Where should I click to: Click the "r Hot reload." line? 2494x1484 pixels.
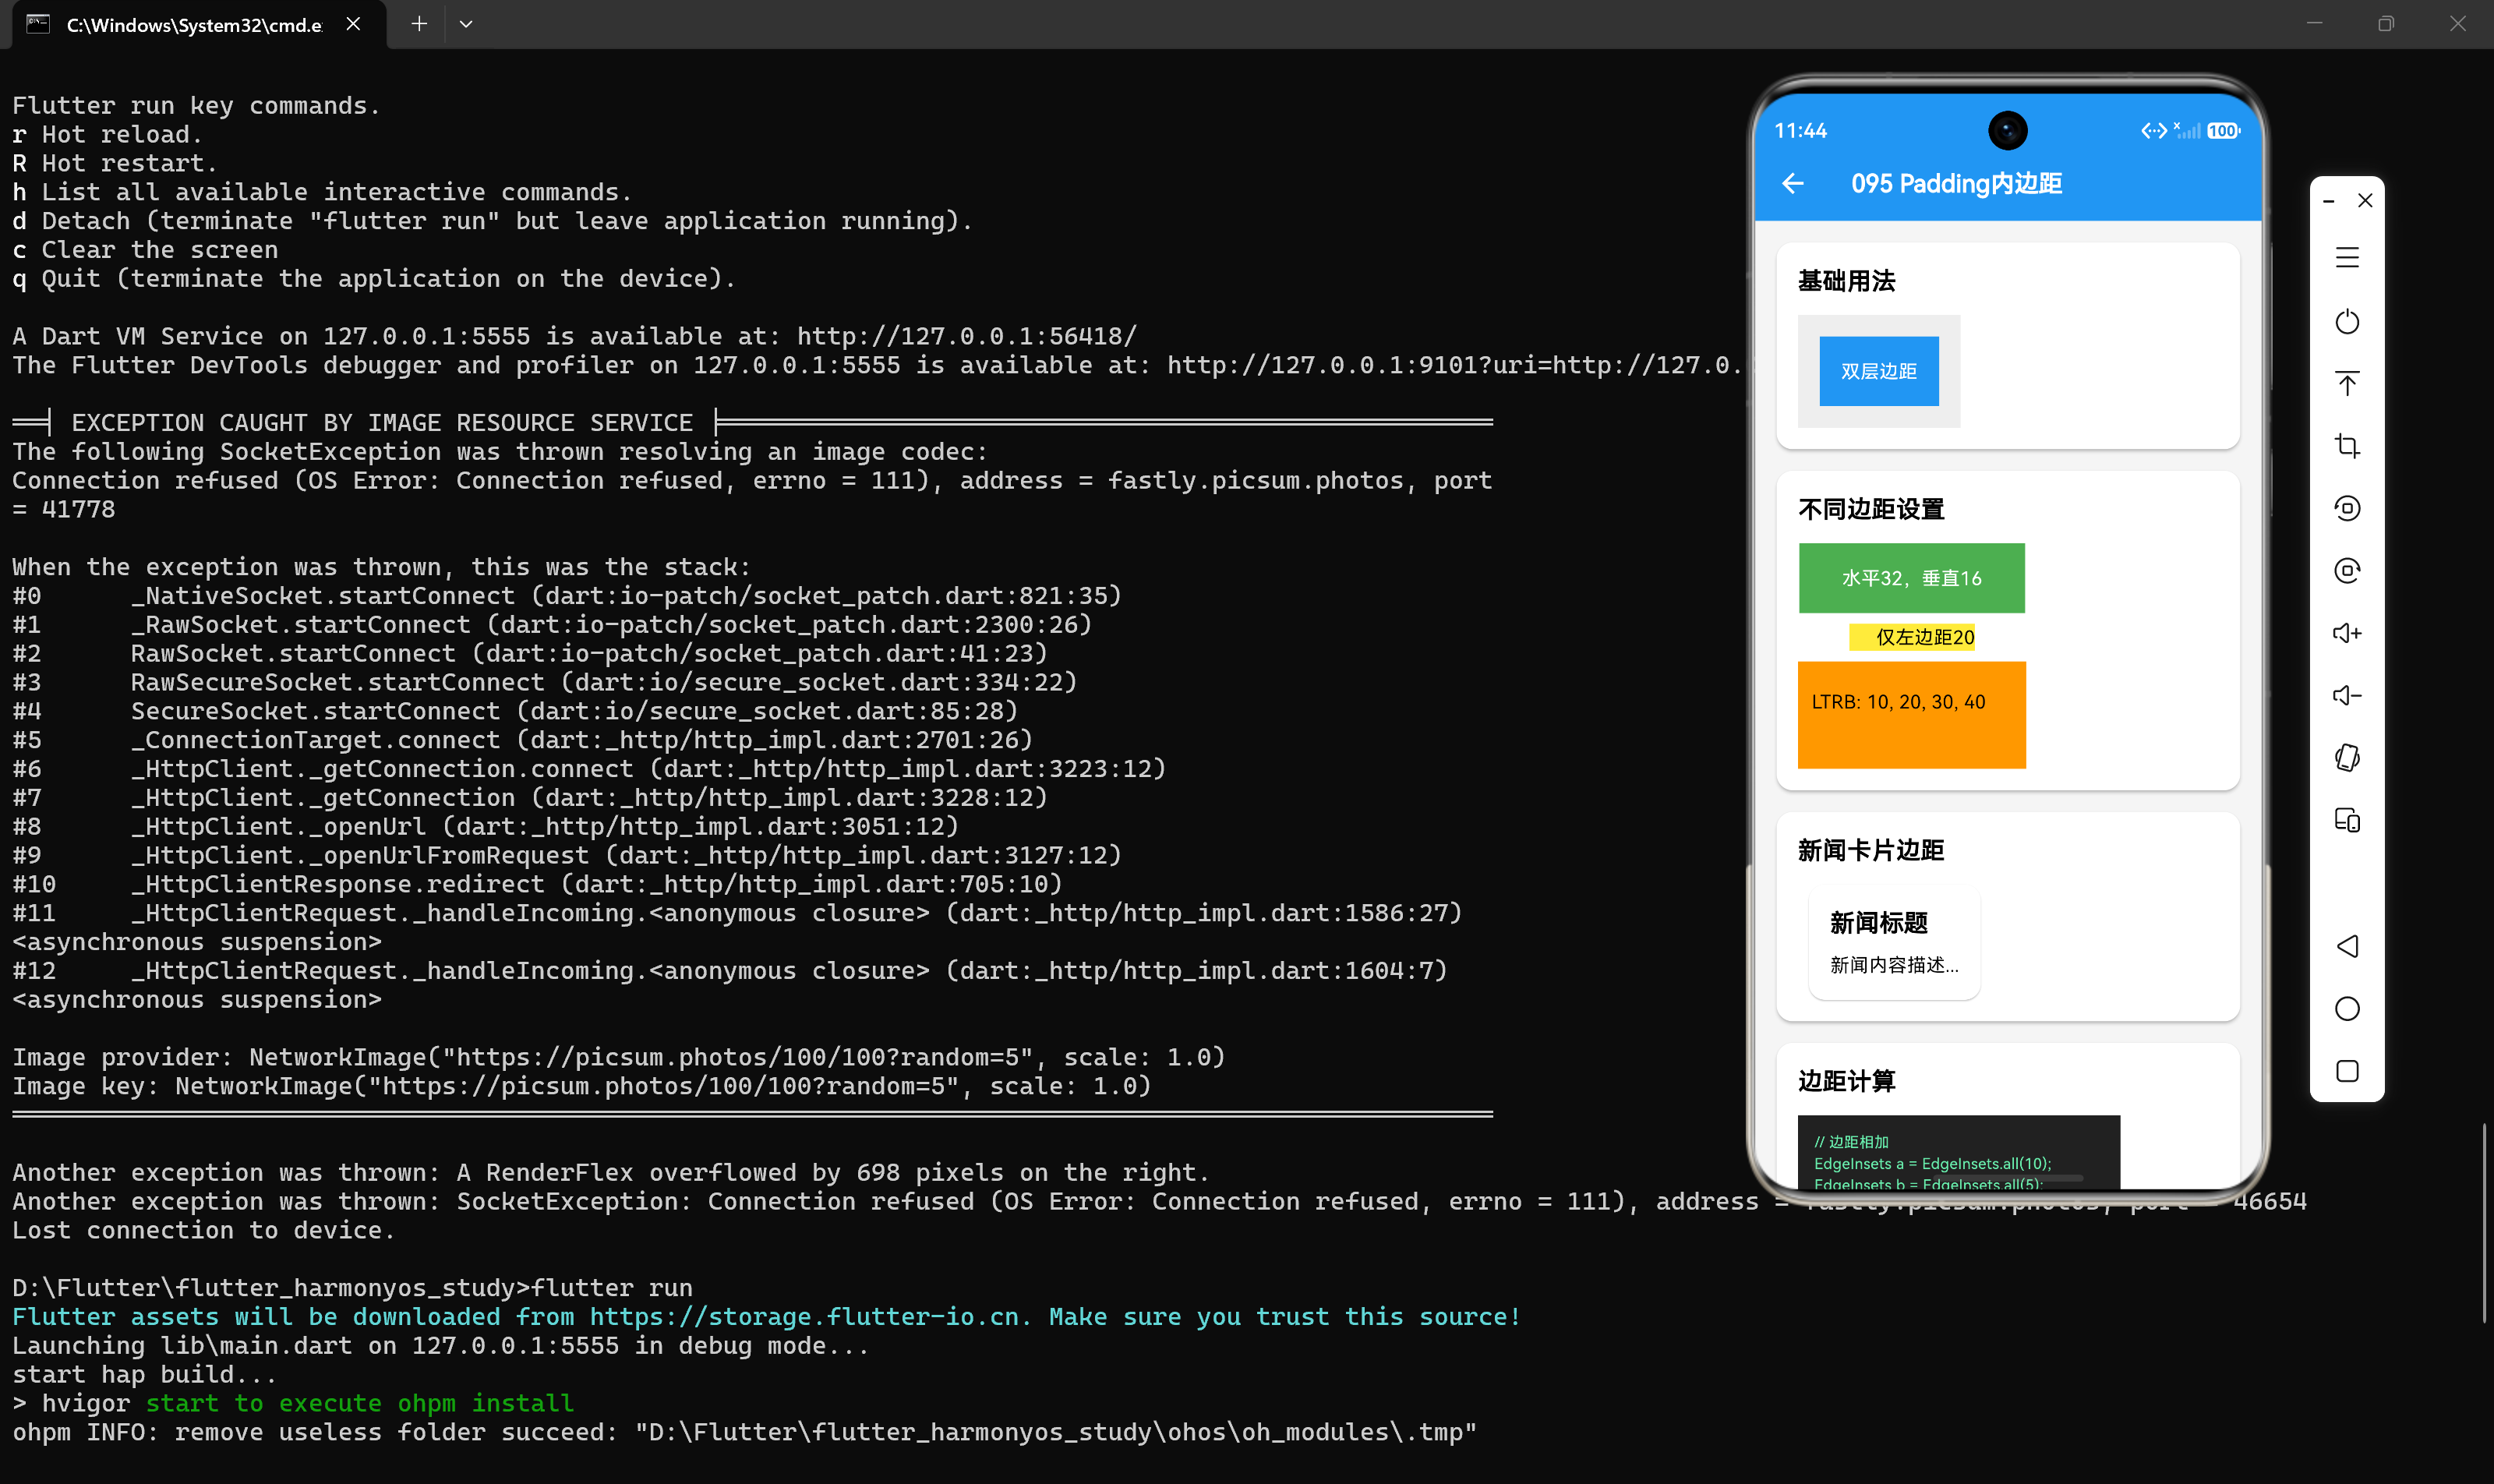pyautogui.click(x=108, y=134)
